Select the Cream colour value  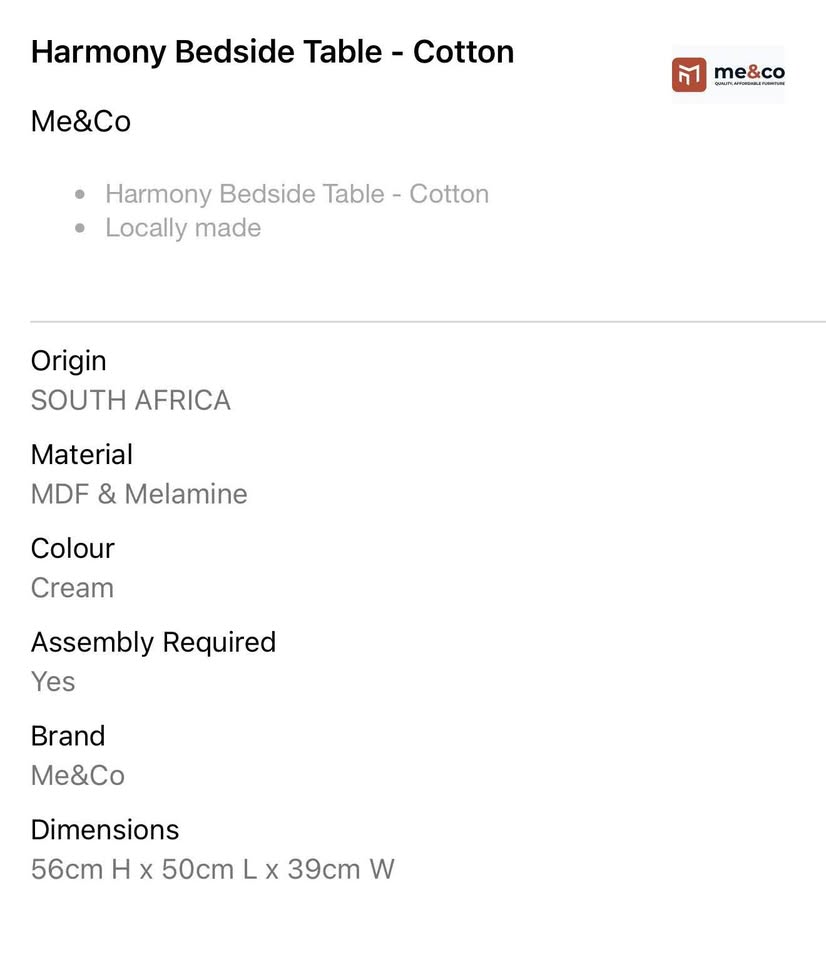coord(72,588)
